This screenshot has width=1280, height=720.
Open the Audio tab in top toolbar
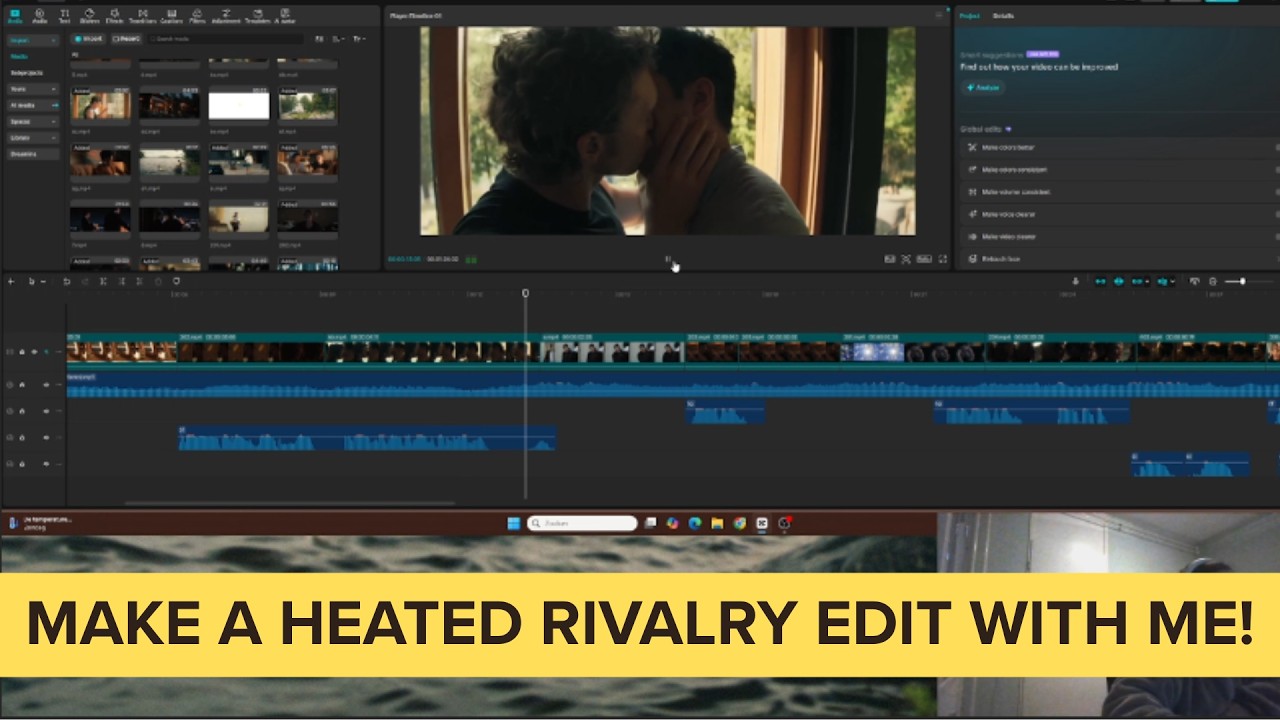40,16
